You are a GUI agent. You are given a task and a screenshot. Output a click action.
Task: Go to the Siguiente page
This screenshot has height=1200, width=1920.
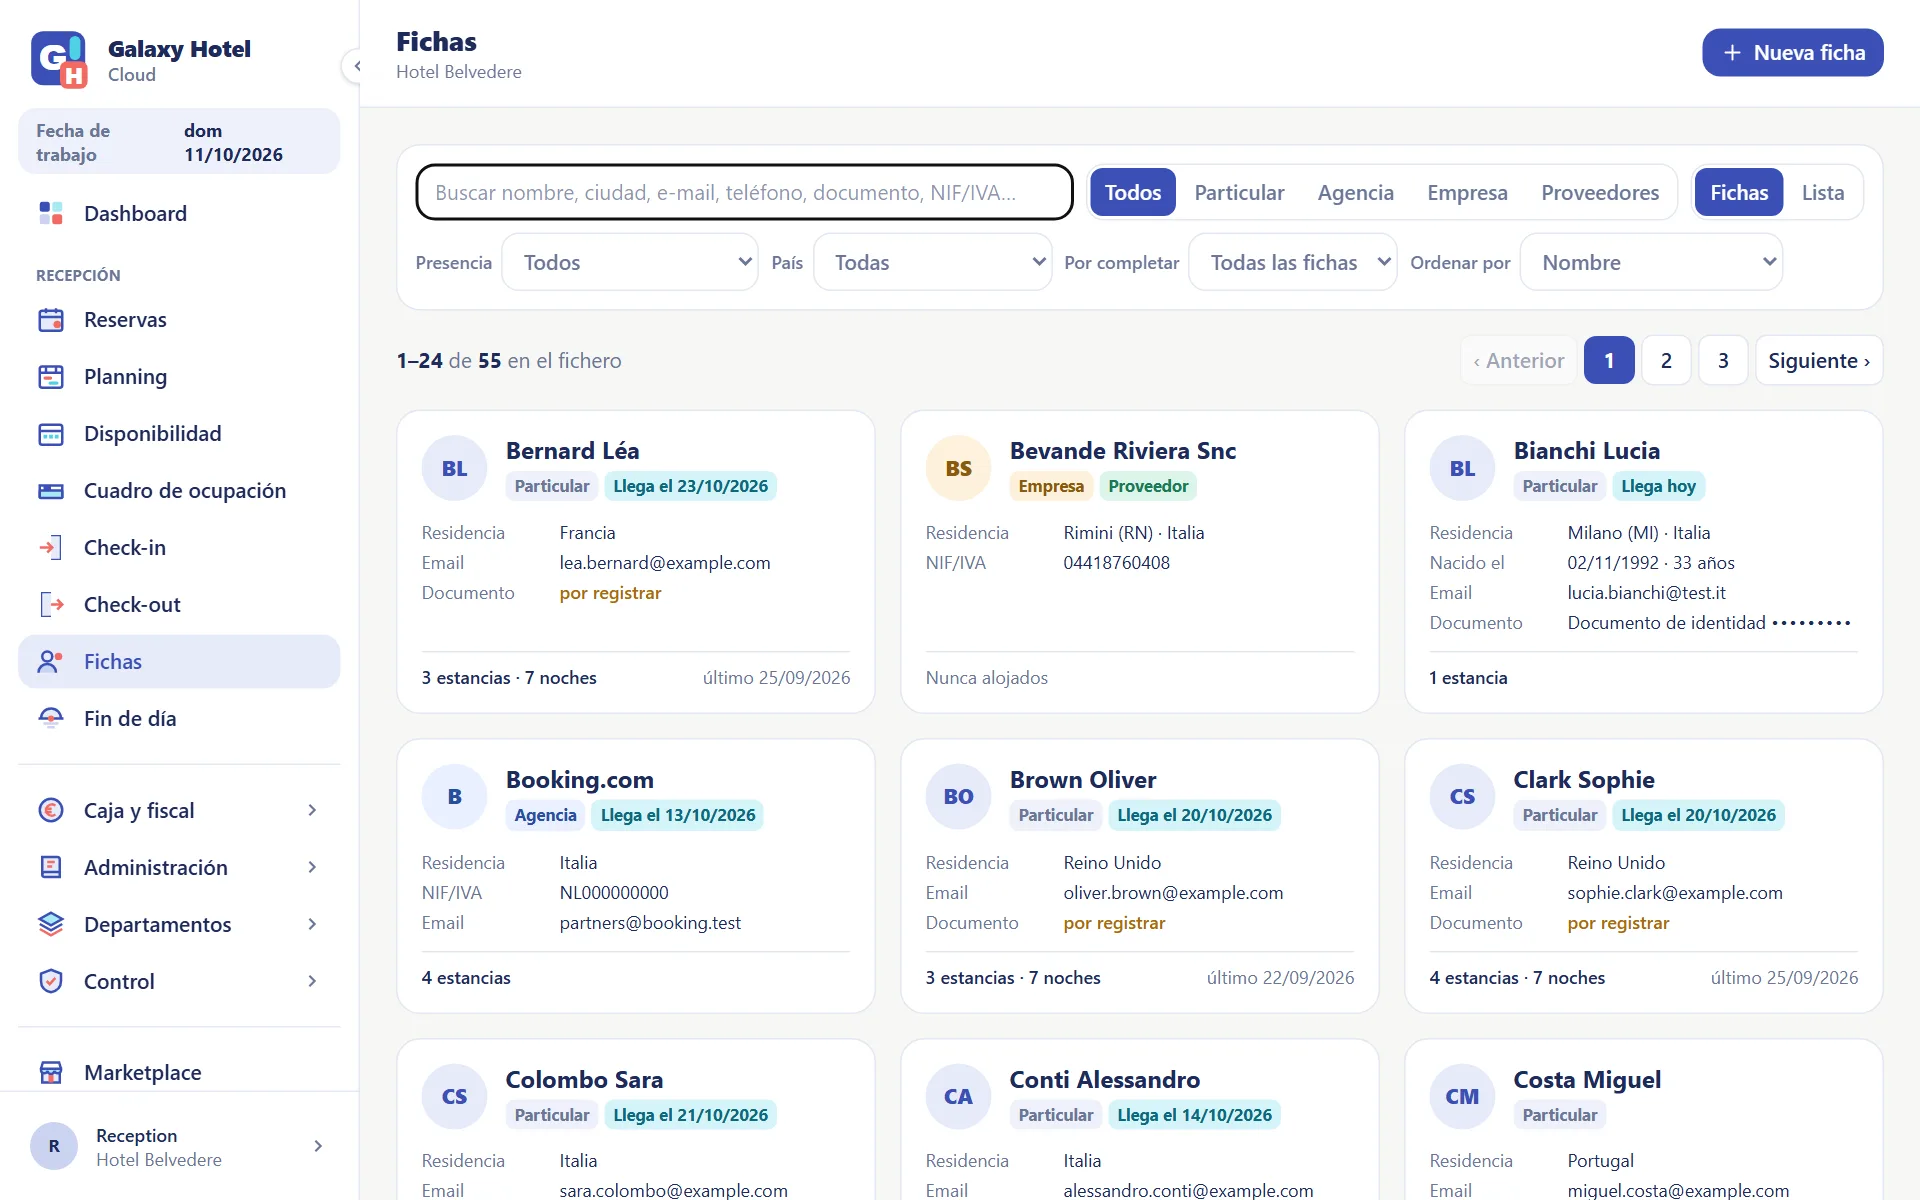1819,360
